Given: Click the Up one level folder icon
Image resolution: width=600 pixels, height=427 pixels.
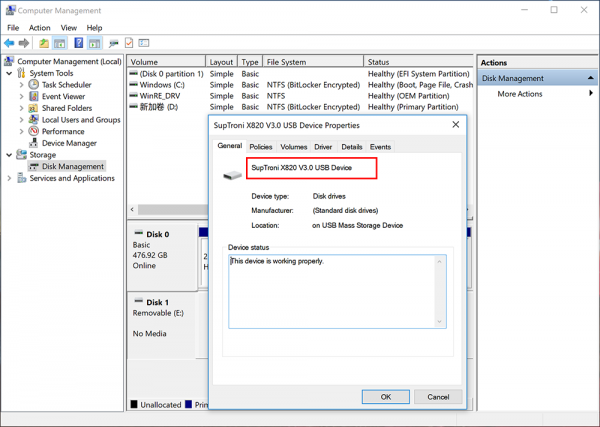Looking at the screenshot, I should coord(44,43).
